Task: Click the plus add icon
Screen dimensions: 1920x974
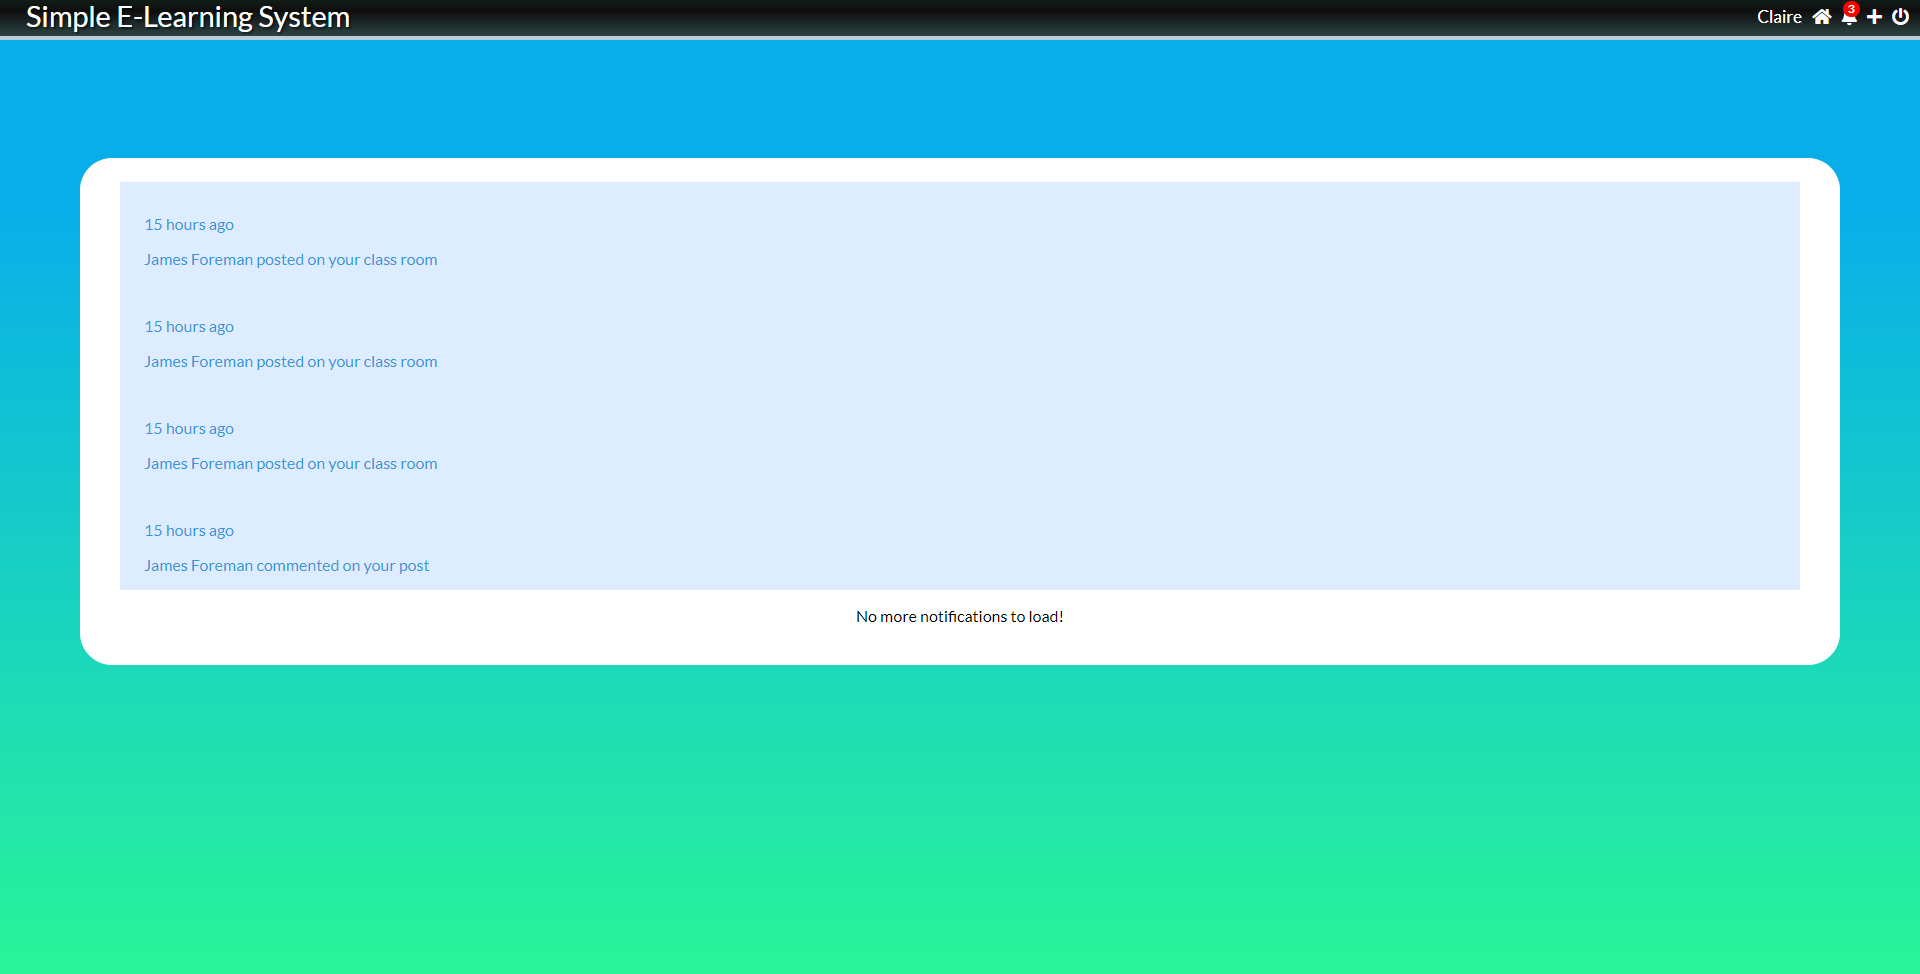Action: click(x=1875, y=17)
